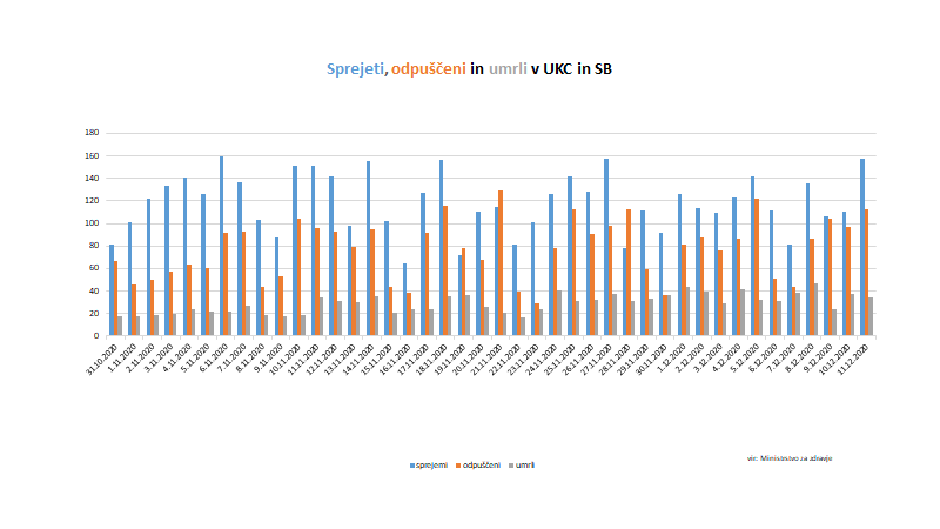This screenshot has height=529, width=940.
Task: Click the 'vir: Ministrstvo za zdravje' source text
Action: click(x=789, y=457)
